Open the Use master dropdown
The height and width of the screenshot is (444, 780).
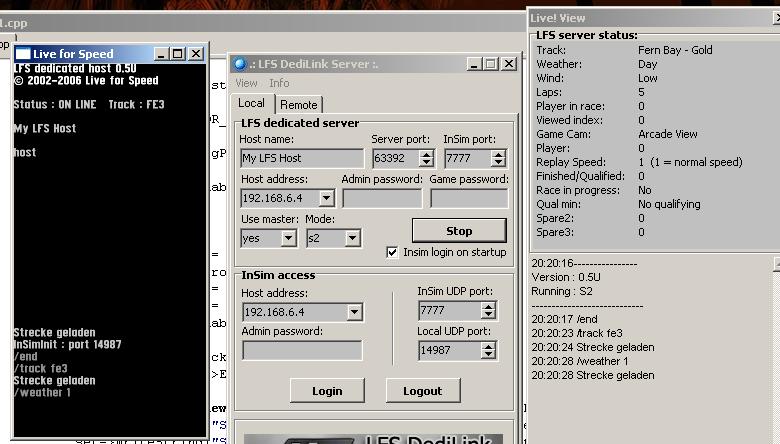(289, 238)
